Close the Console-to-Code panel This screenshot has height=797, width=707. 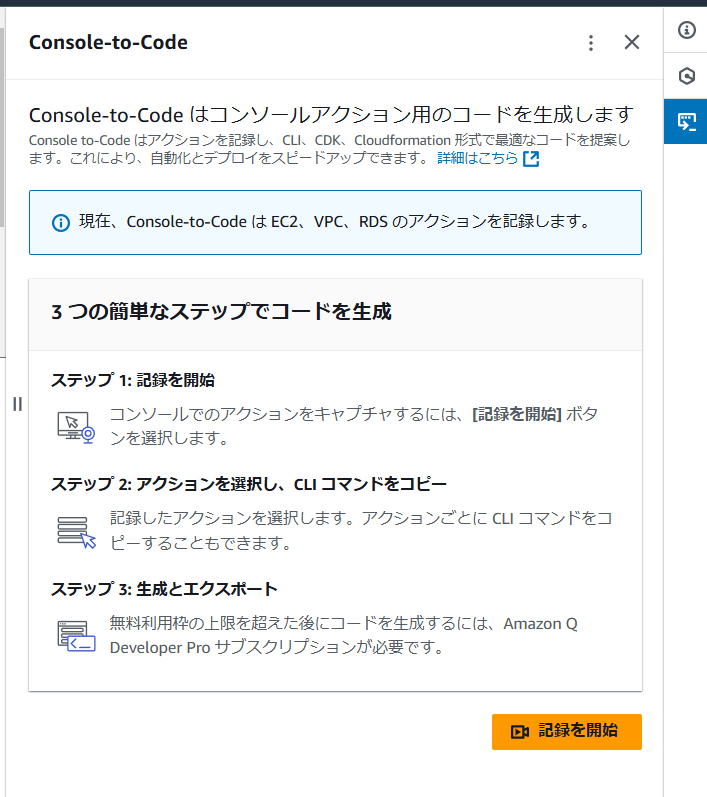[632, 42]
